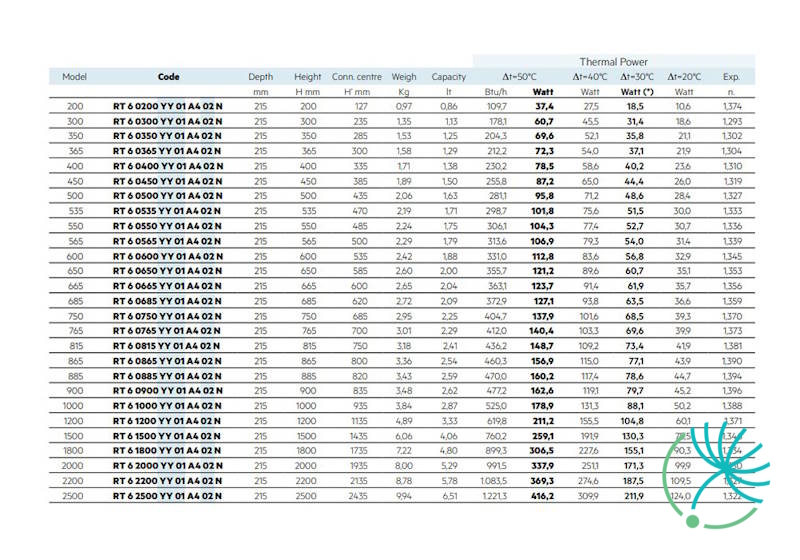Select code 'RT 6 0365 YY 01 A4 02 N'

click(x=167, y=151)
